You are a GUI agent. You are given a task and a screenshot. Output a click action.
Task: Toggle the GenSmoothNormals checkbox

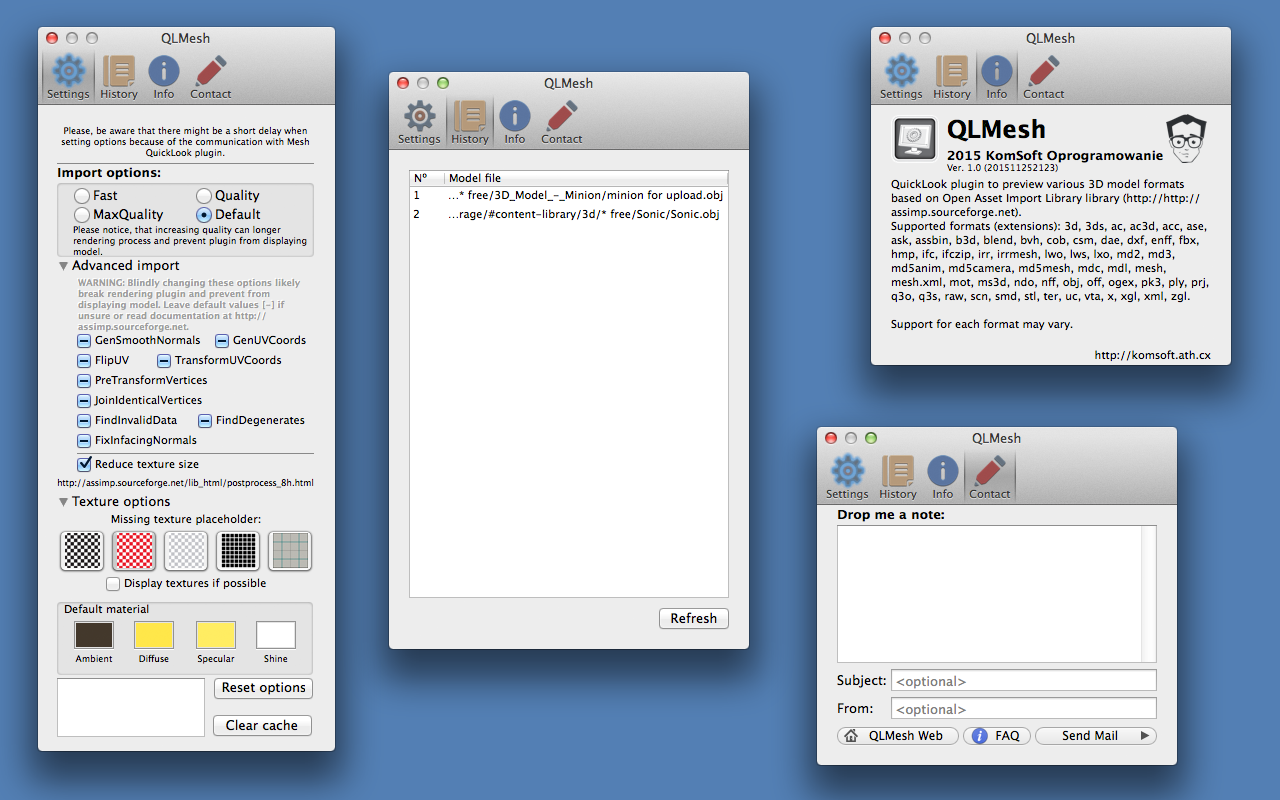pyautogui.click(x=85, y=340)
